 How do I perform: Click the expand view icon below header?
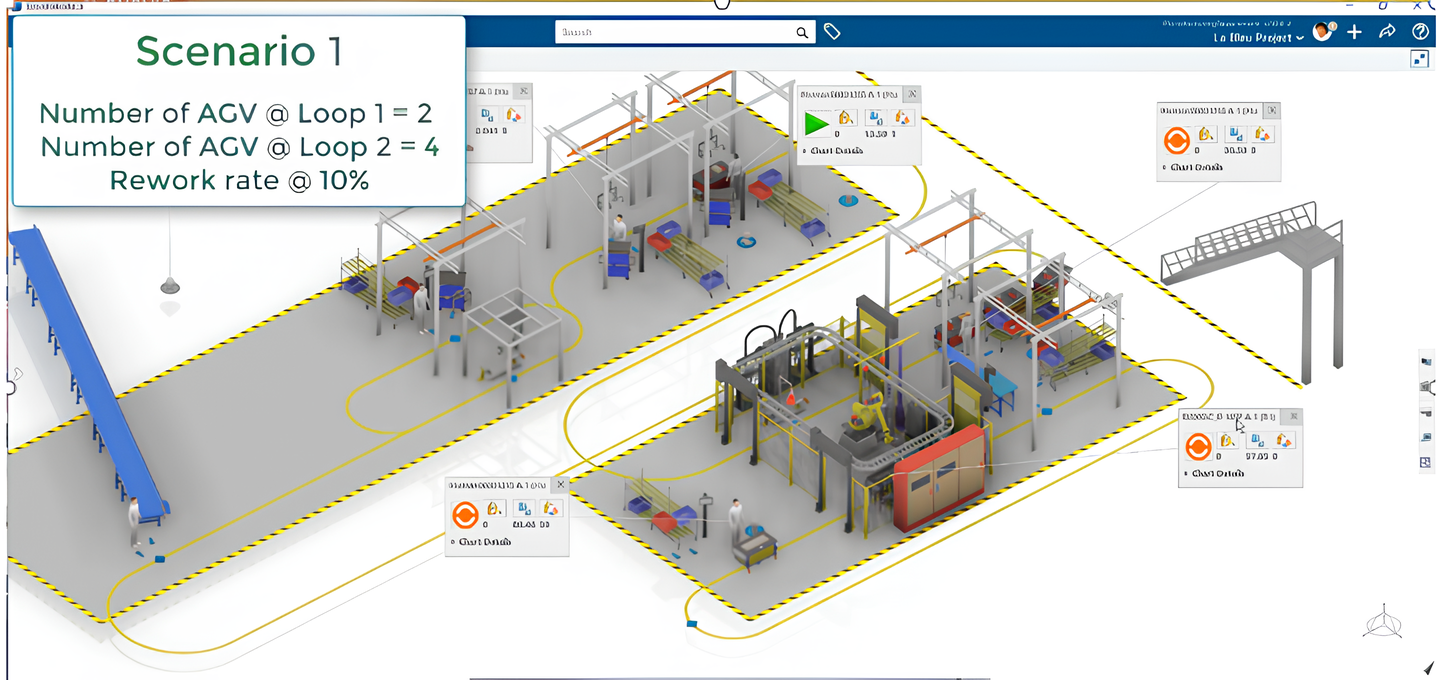1419,59
